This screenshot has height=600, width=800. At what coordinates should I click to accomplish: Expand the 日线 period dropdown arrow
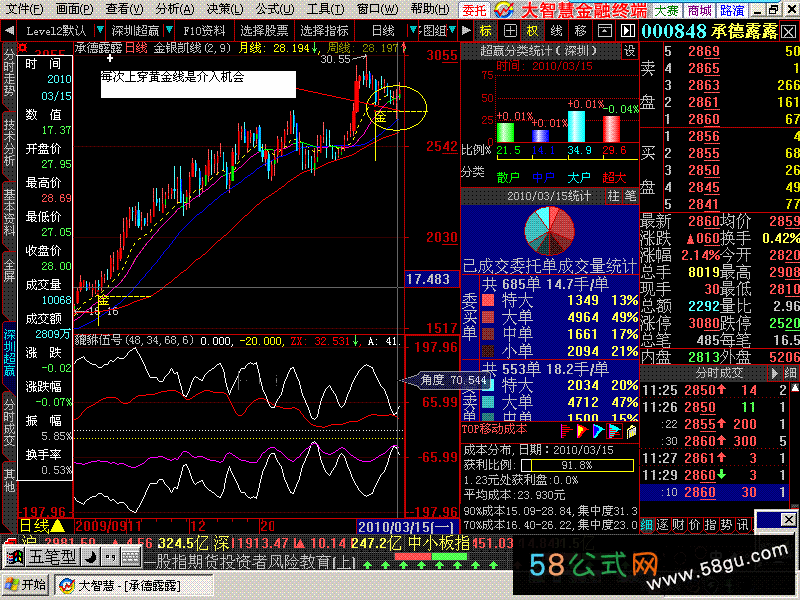click(x=413, y=30)
